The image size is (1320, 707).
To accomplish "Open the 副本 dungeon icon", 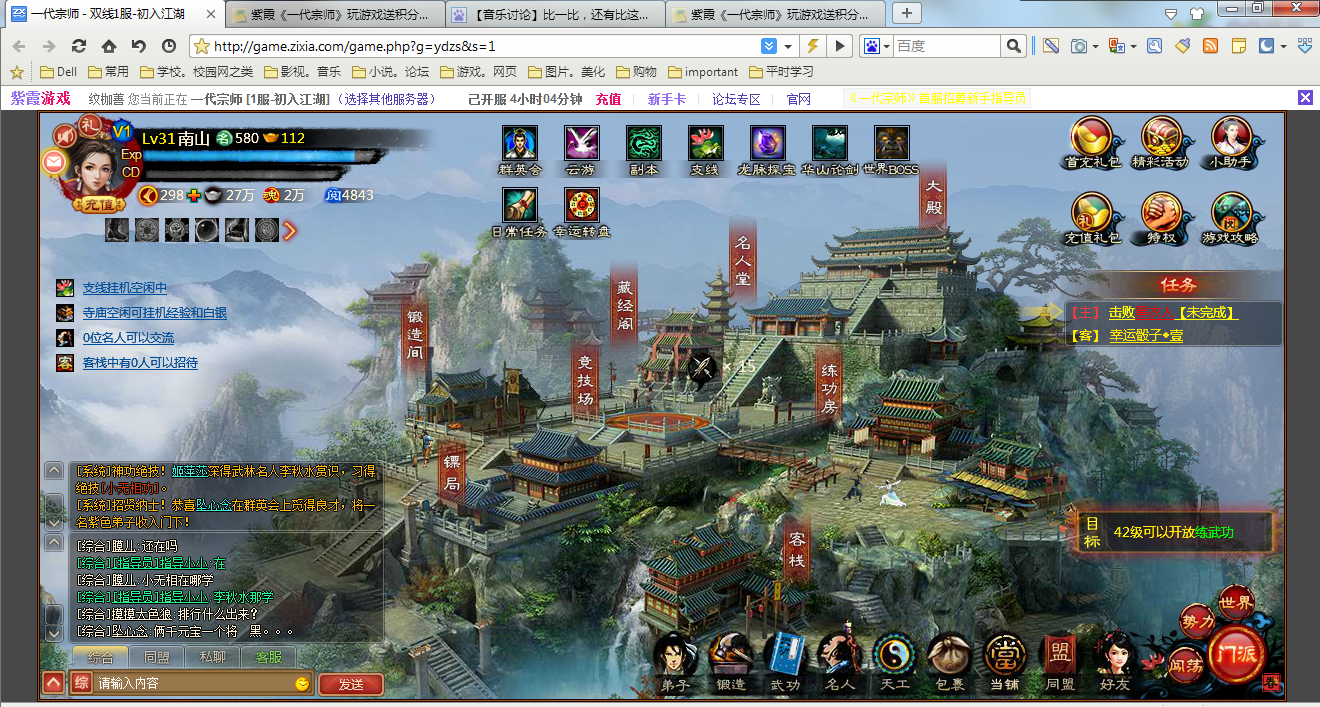I will click(643, 150).
